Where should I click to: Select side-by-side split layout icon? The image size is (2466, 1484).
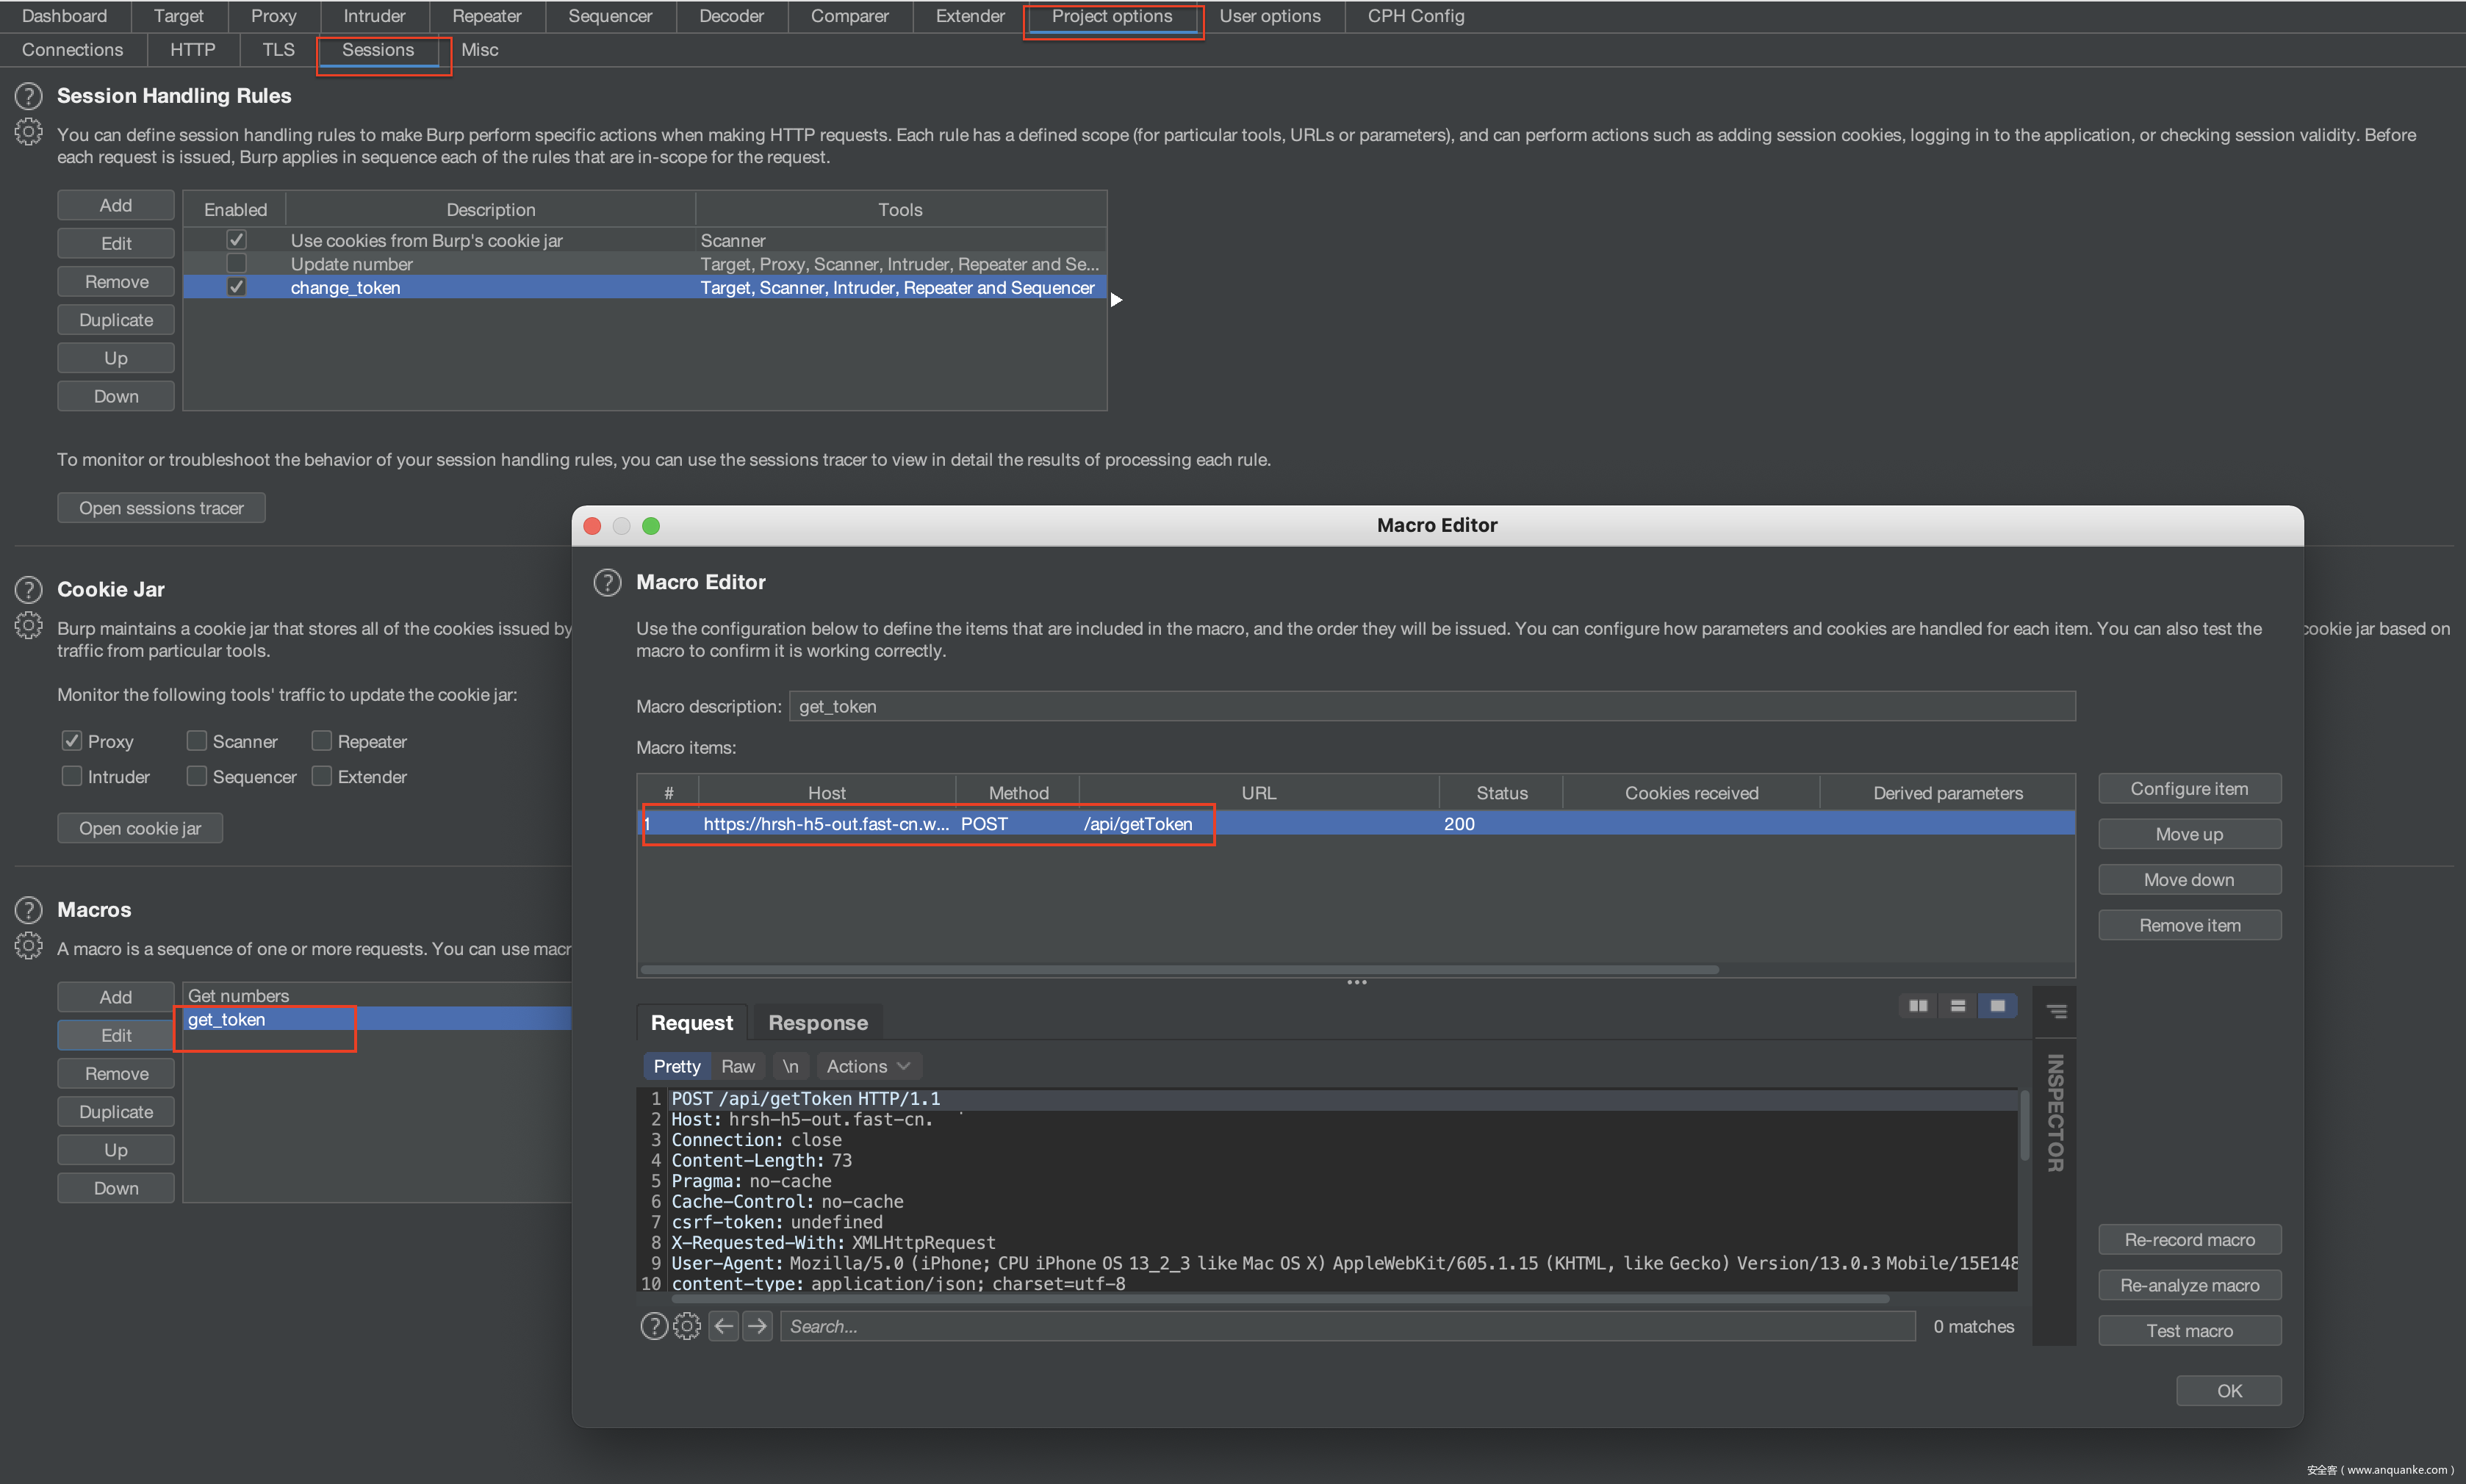[x=1917, y=1006]
